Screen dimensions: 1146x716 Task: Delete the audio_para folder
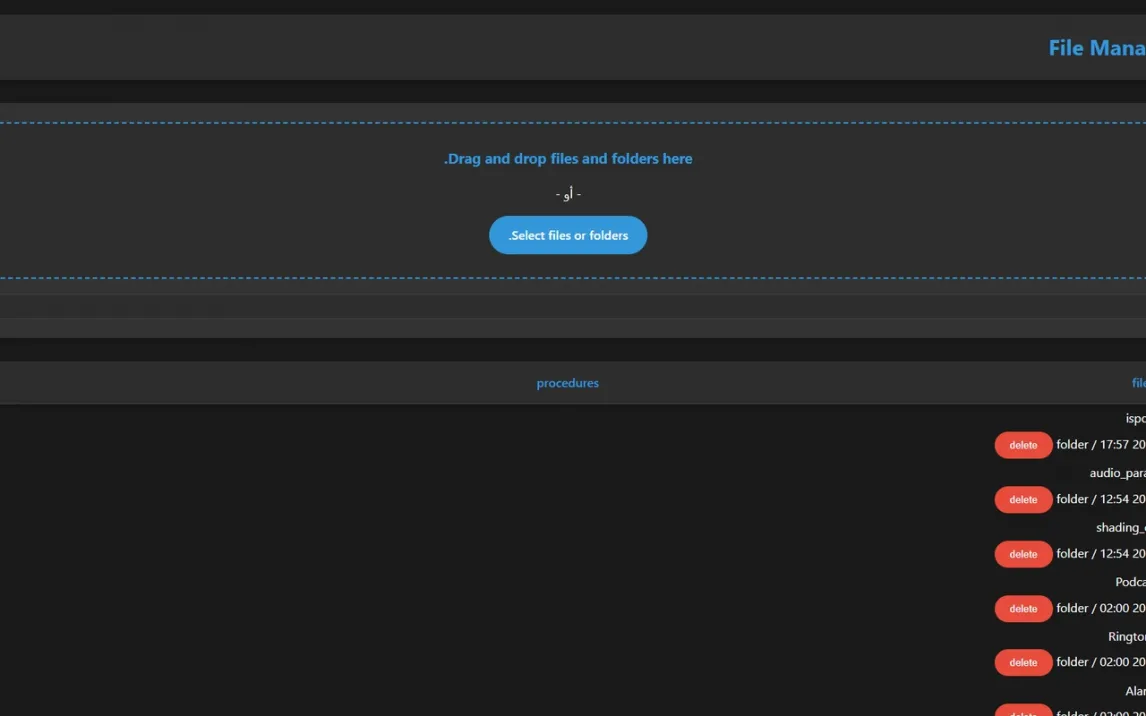coord(1023,499)
